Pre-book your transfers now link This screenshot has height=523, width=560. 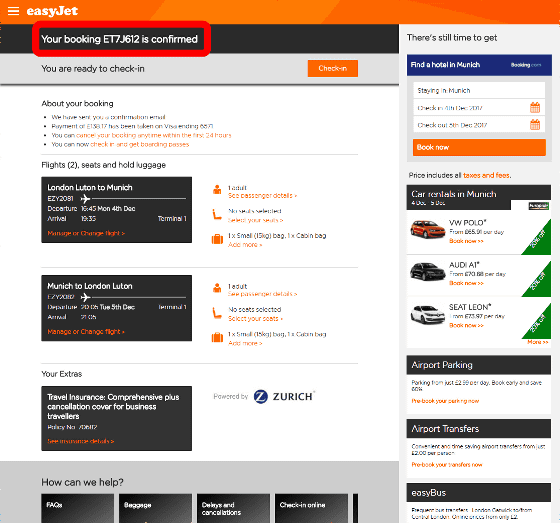click(447, 465)
